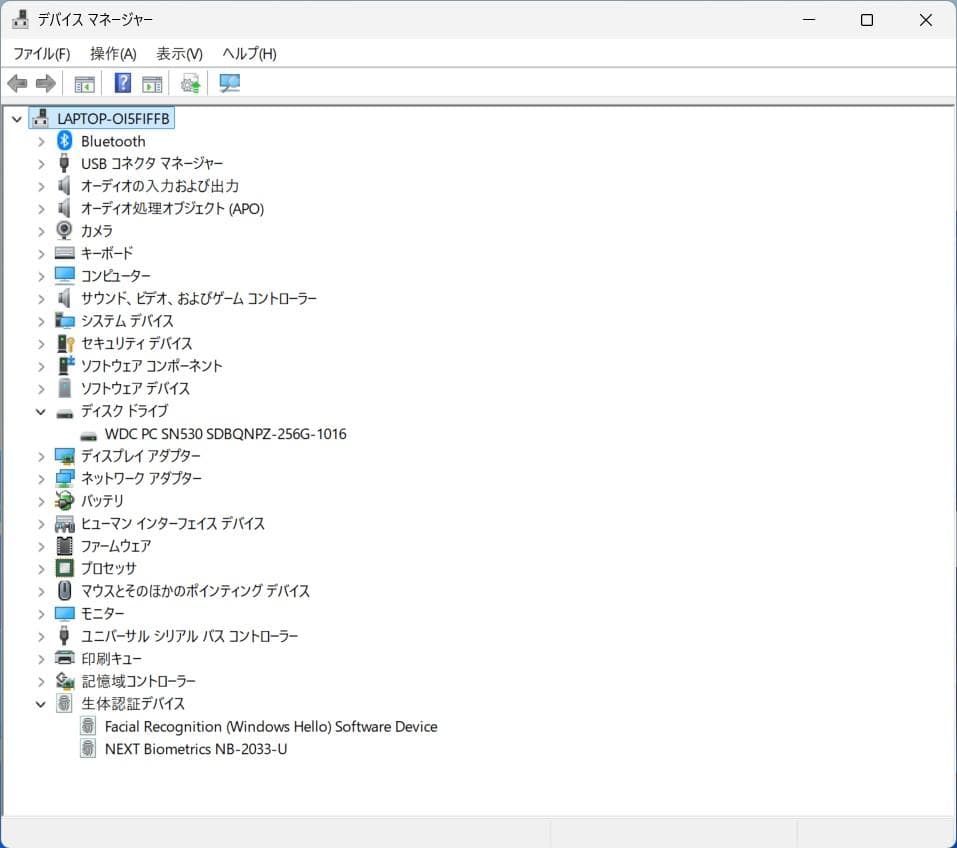This screenshot has height=848, width=957.
Task: Open Properties with the properties toolbar icon
Action: coord(151,83)
